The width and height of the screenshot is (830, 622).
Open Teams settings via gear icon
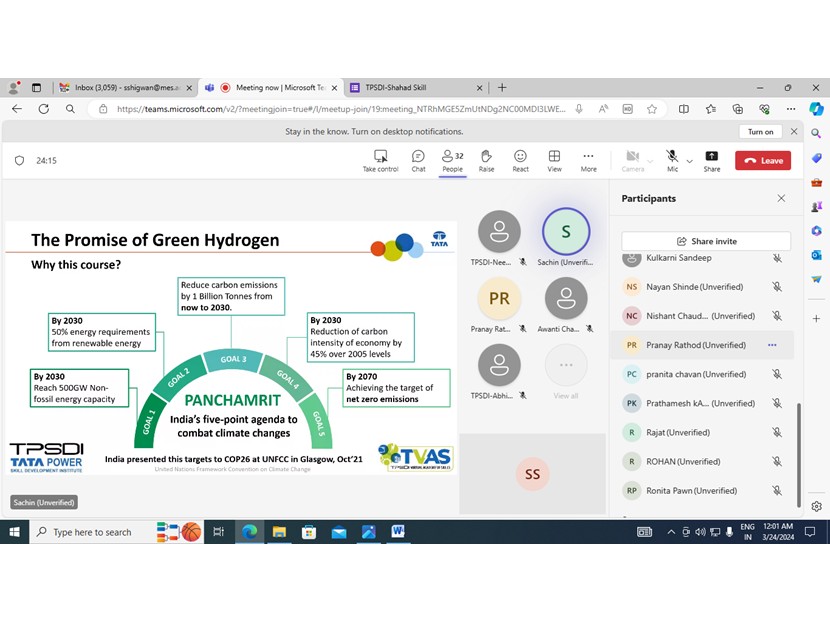pyautogui.click(x=816, y=507)
